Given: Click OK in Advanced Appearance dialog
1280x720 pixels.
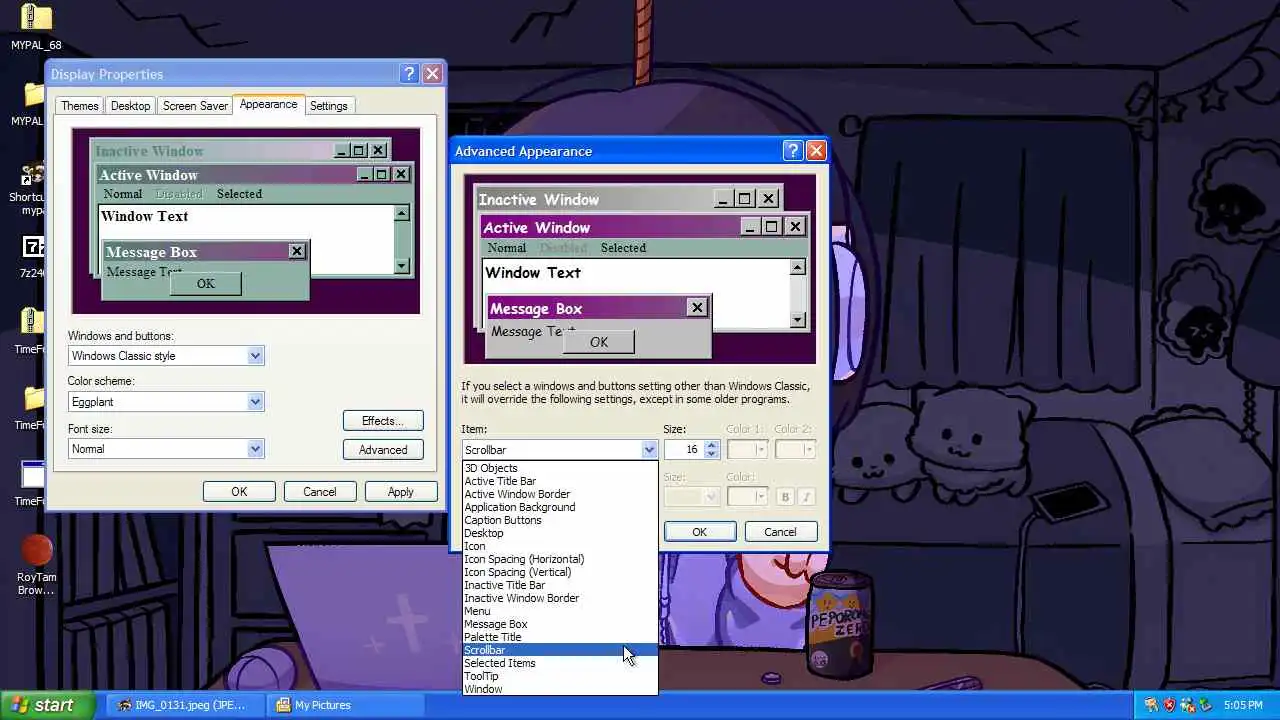Looking at the screenshot, I should [x=699, y=532].
